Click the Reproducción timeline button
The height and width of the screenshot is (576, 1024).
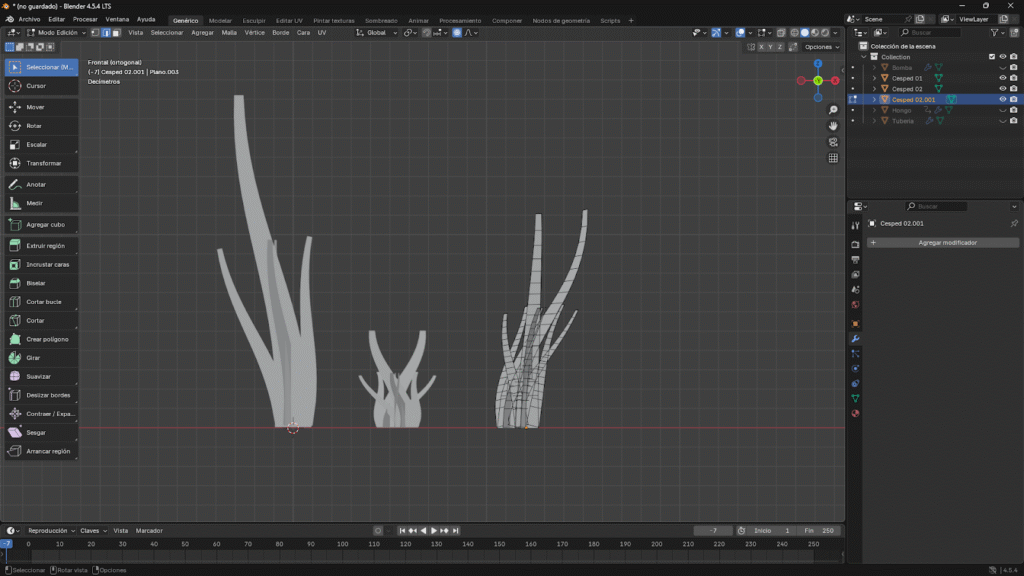(49, 531)
